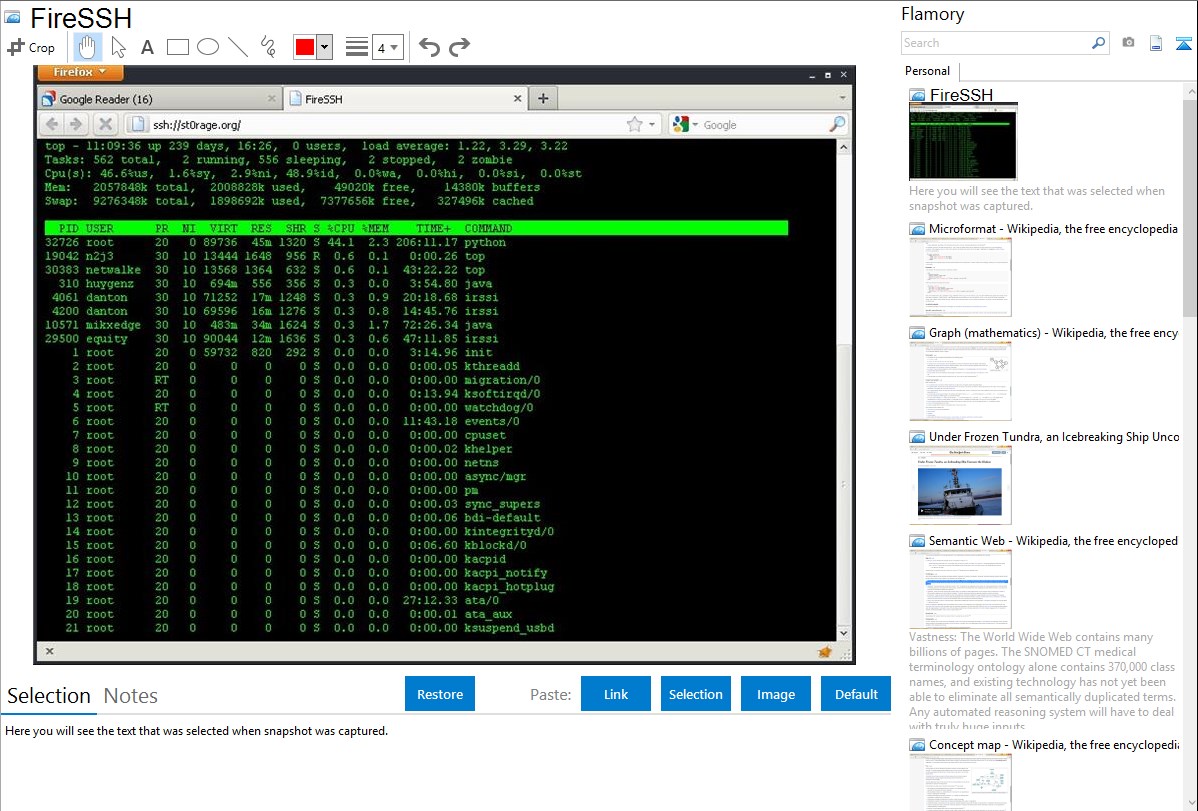Screen dimensions: 1198x811
Task: Click the Paste Image button
Action: click(x=775, y=694)
